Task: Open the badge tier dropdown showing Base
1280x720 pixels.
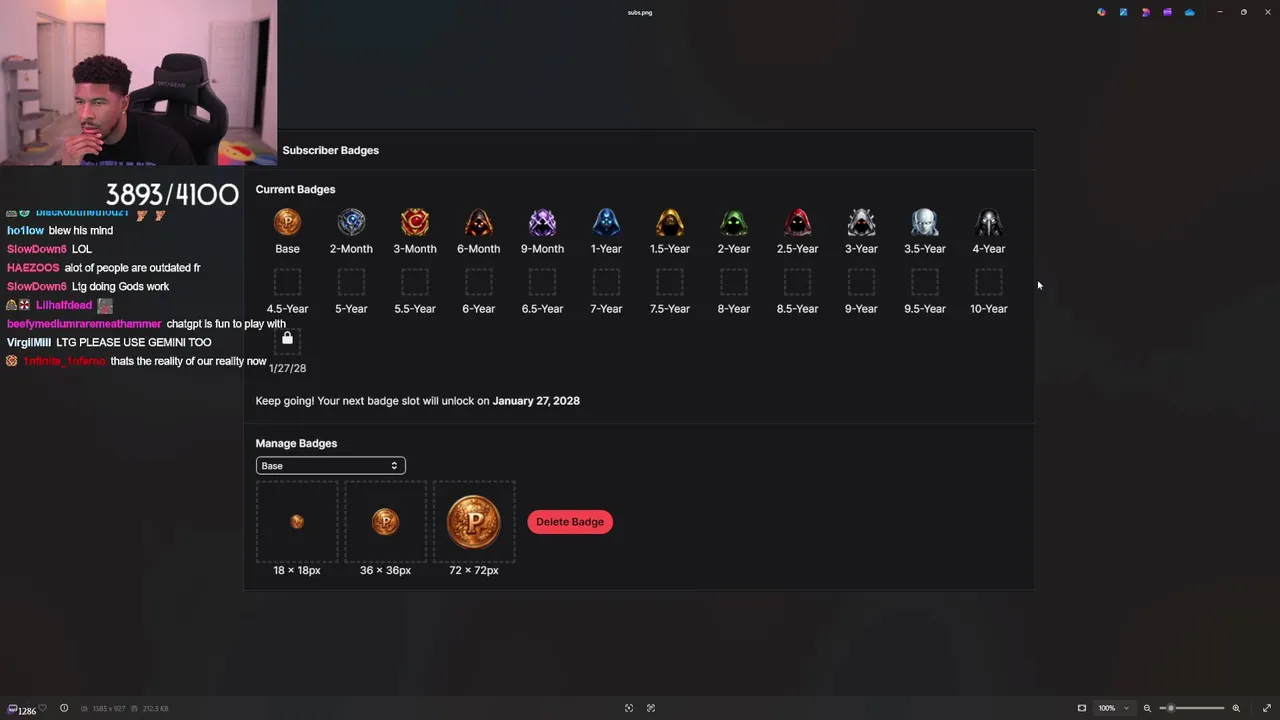Action: [330, 465]
